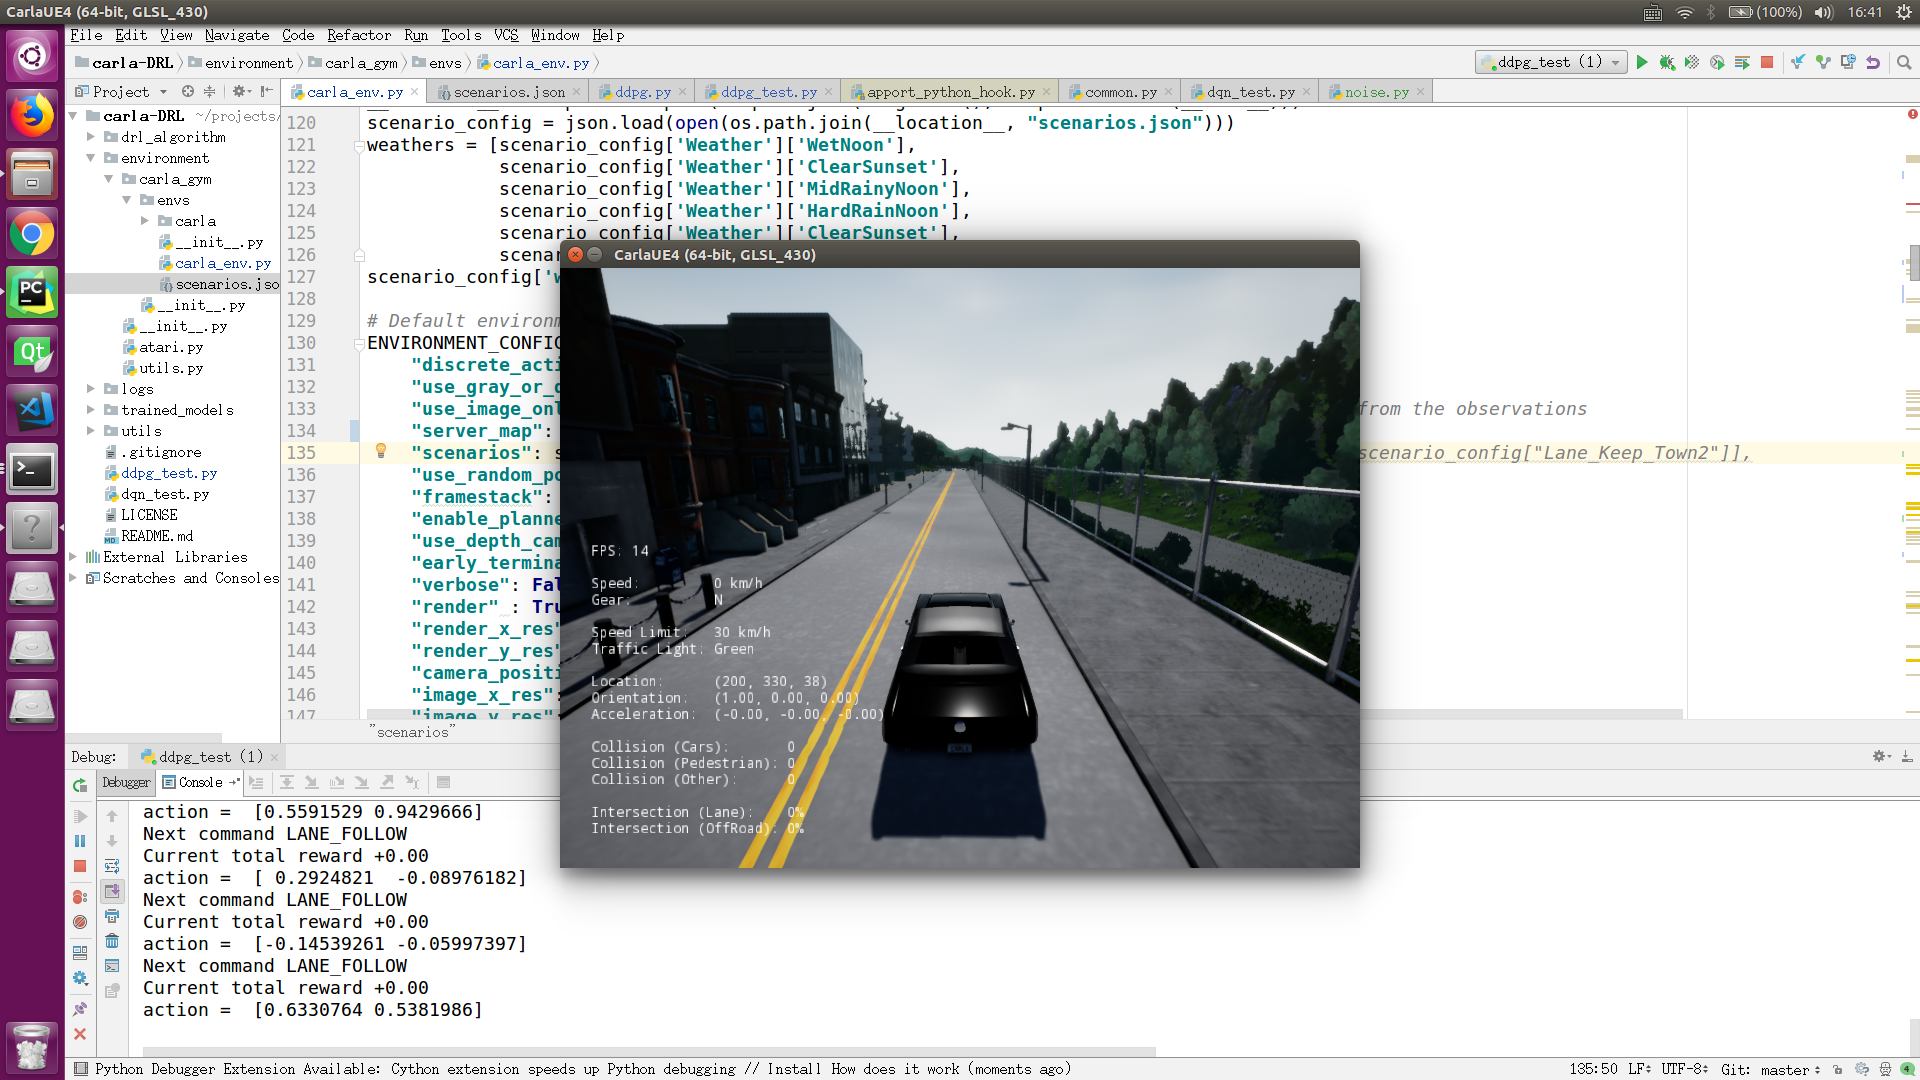Expand External Libraries in the project panel
1920x1080 pixels.
point(71,557)
